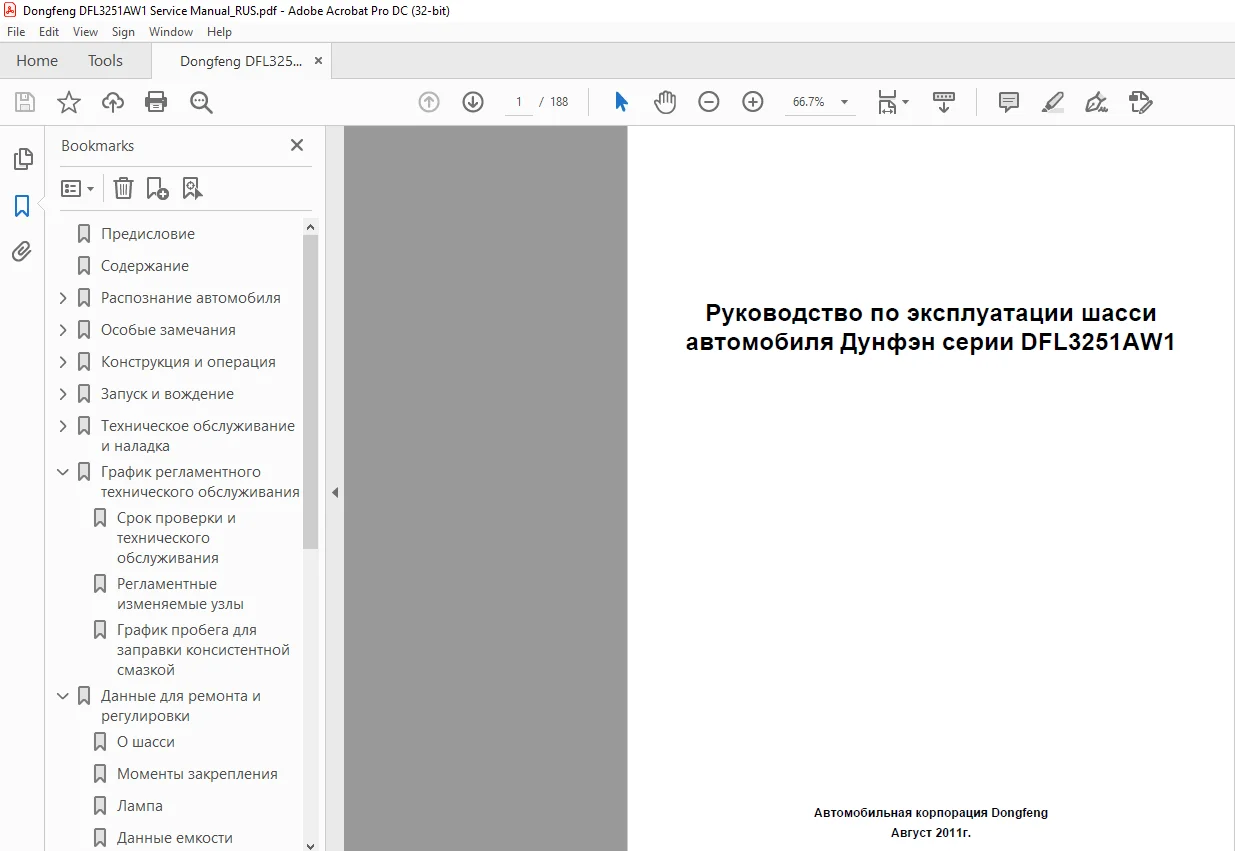The height and width of the screenshot is (851, 1235).
Task: Print the document
Action: click(156, 102)
